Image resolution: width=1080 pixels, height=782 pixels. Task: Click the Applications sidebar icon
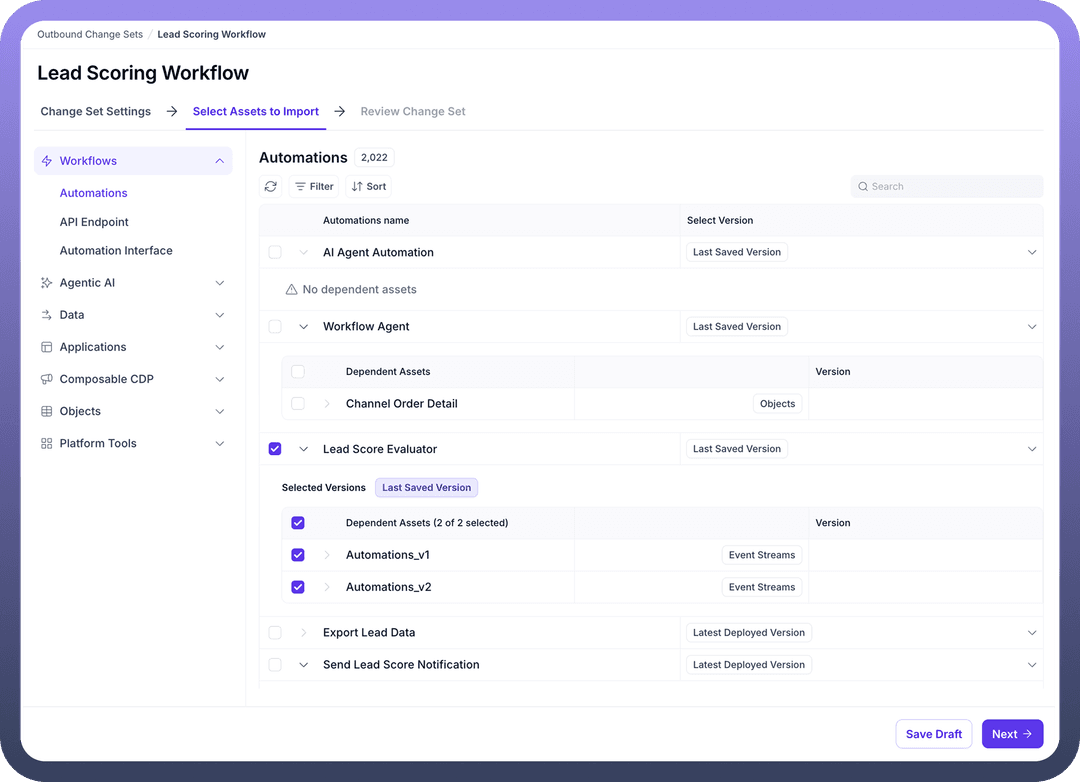[46, 347]
